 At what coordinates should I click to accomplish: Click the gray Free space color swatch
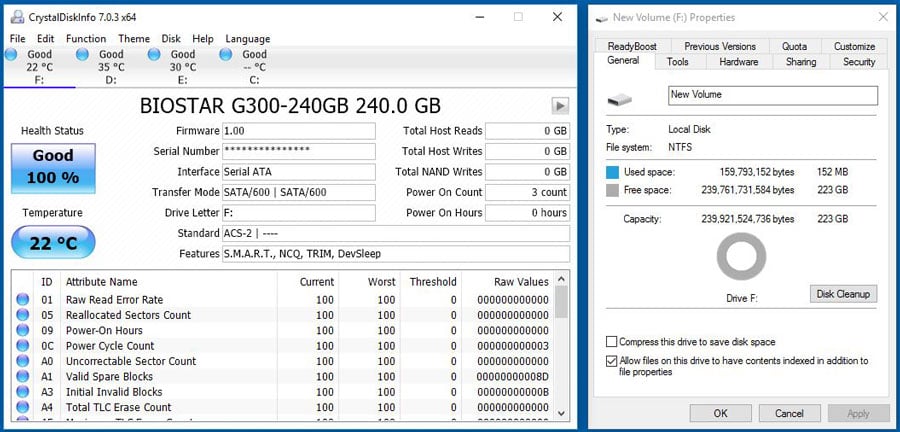pyautogui.click(x=613, y=190)
